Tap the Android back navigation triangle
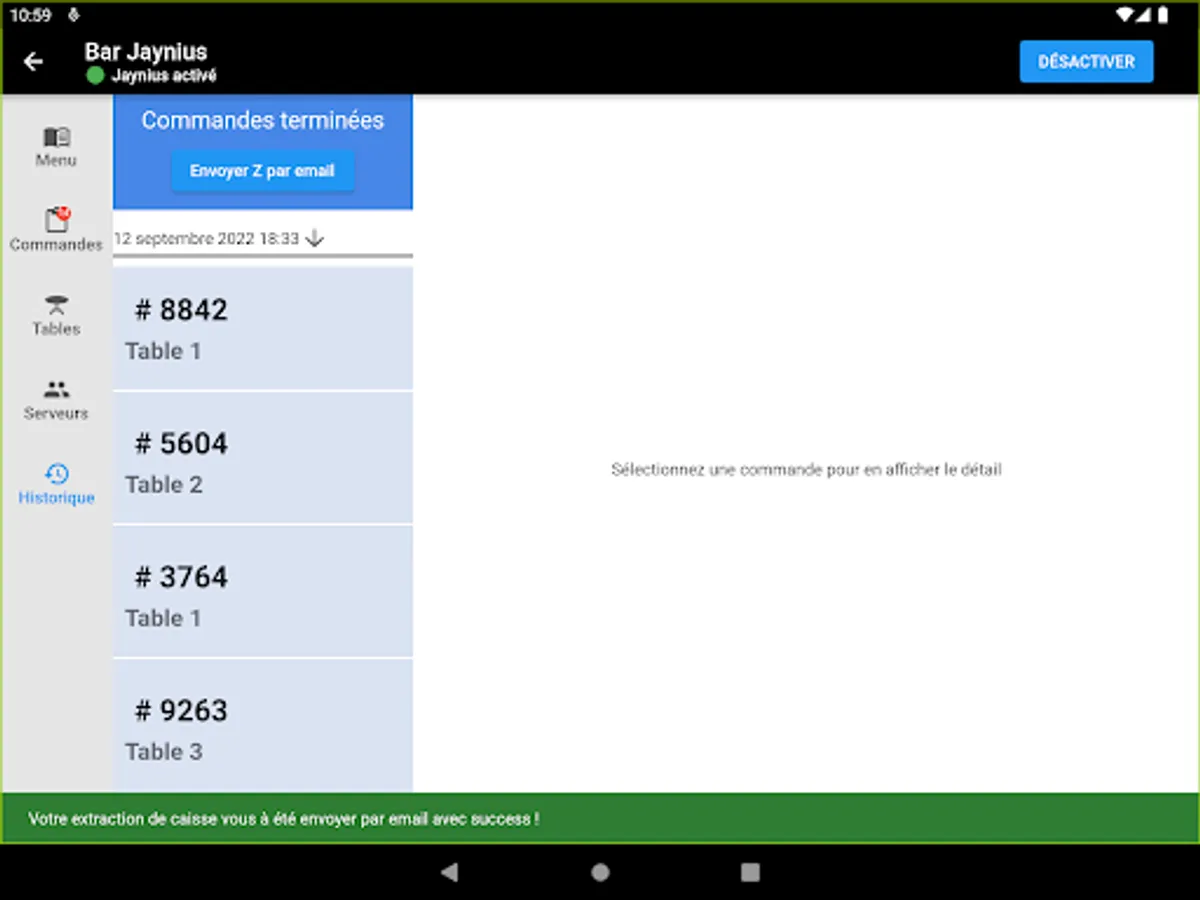 pos(449,872)
